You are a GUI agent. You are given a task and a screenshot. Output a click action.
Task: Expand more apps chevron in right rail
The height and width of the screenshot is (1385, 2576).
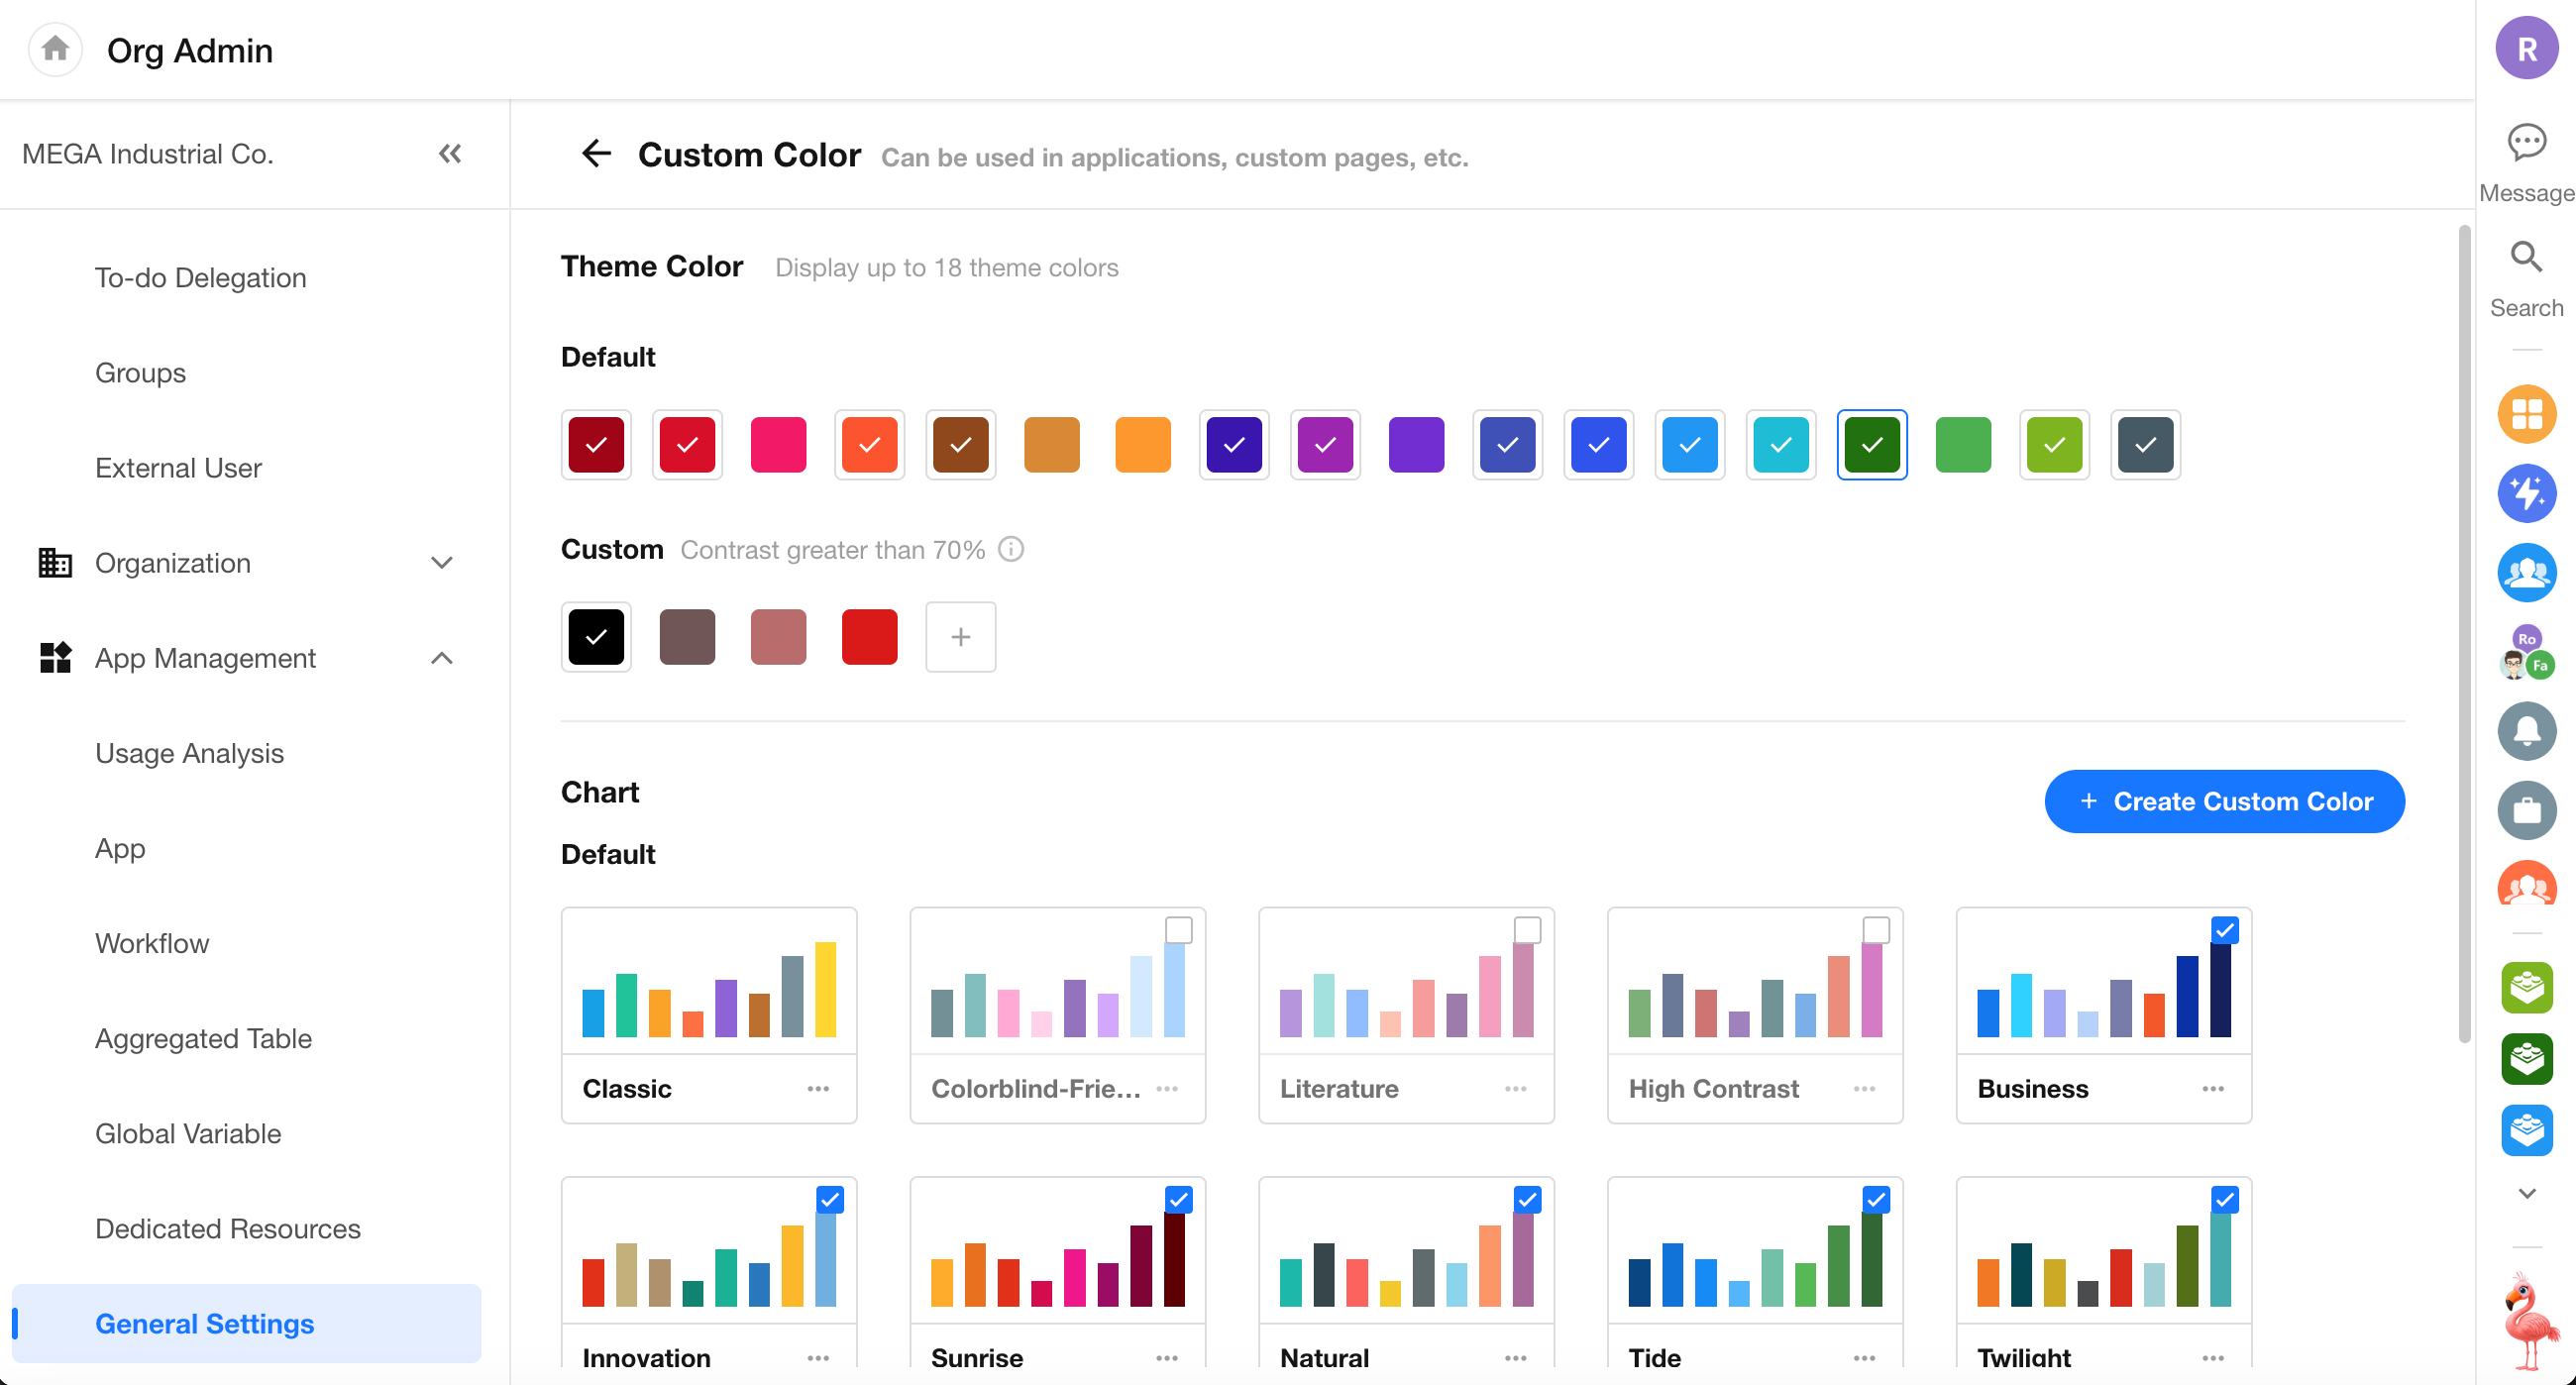pos(2526,1193)
